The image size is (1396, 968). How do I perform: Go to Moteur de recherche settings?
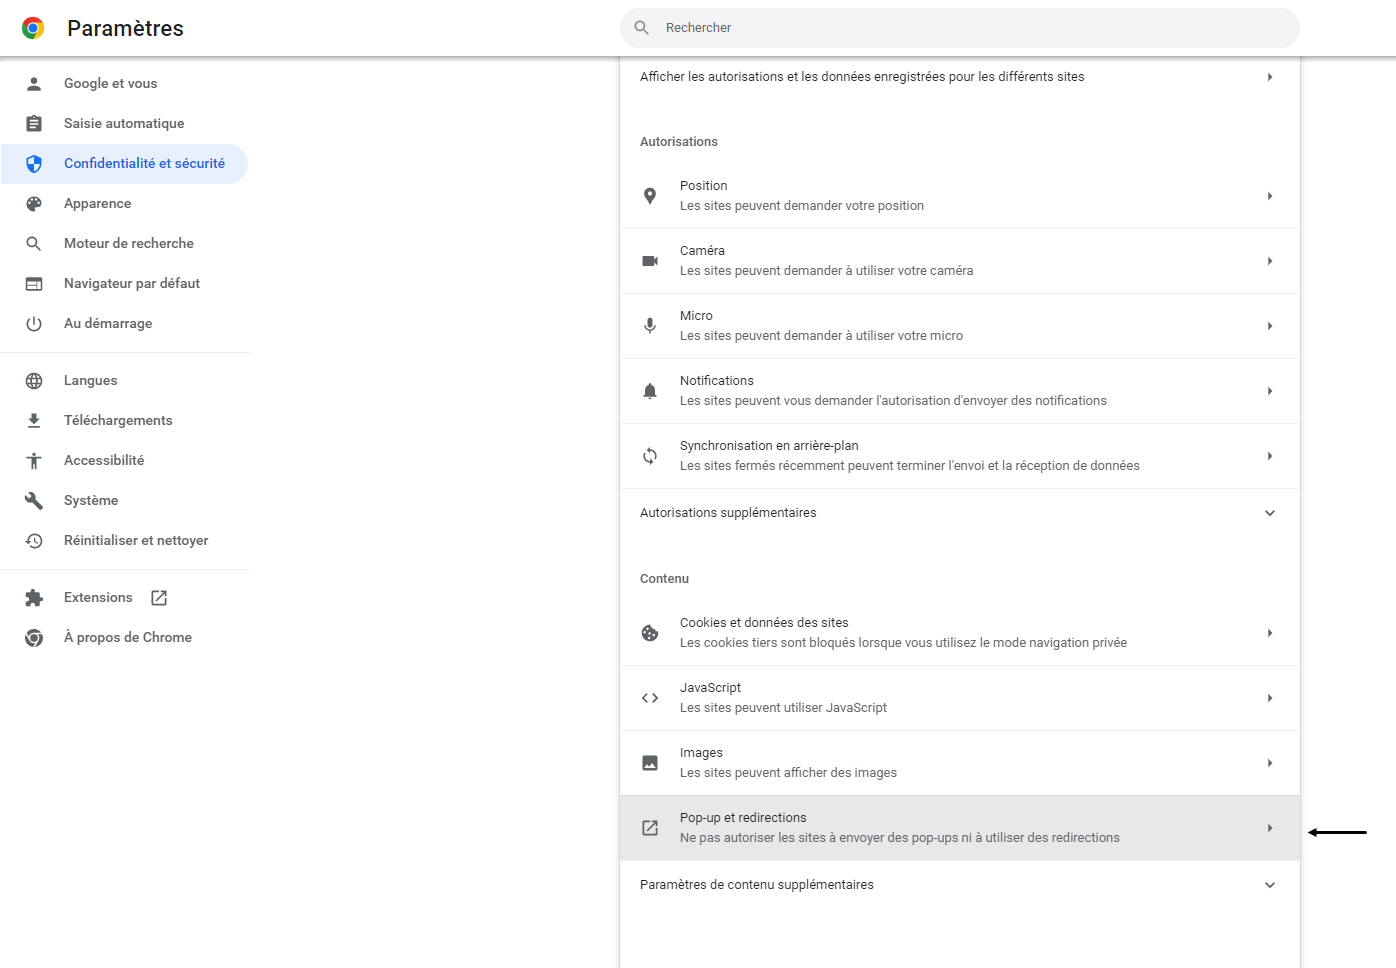pos(128,243)
